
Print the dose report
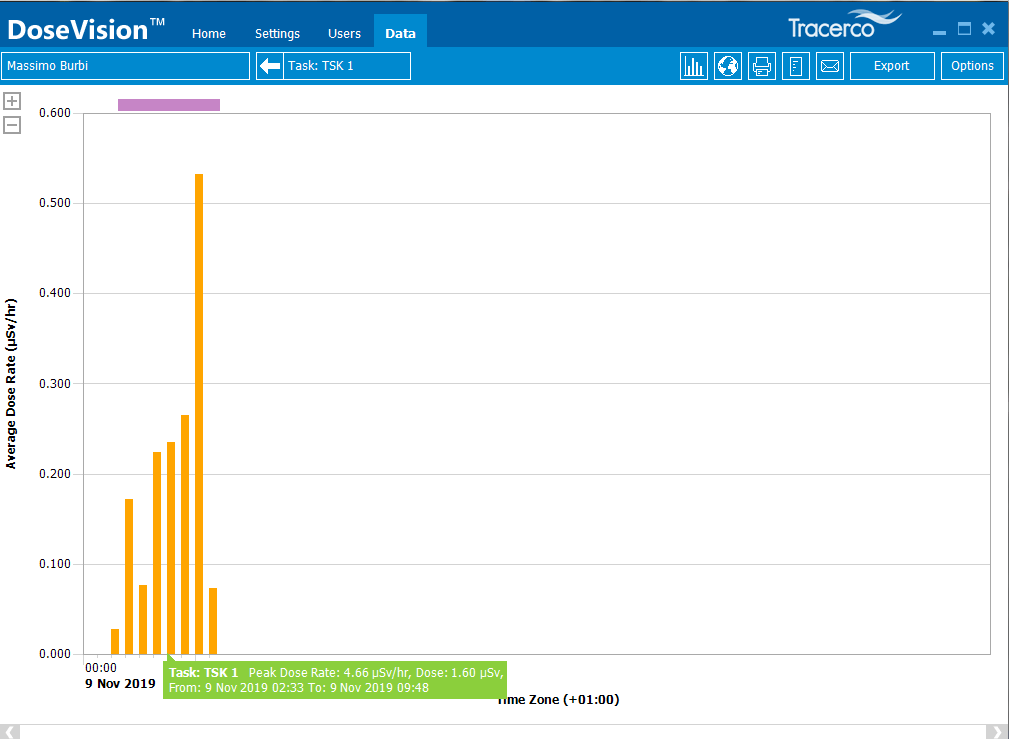point(762,66)
